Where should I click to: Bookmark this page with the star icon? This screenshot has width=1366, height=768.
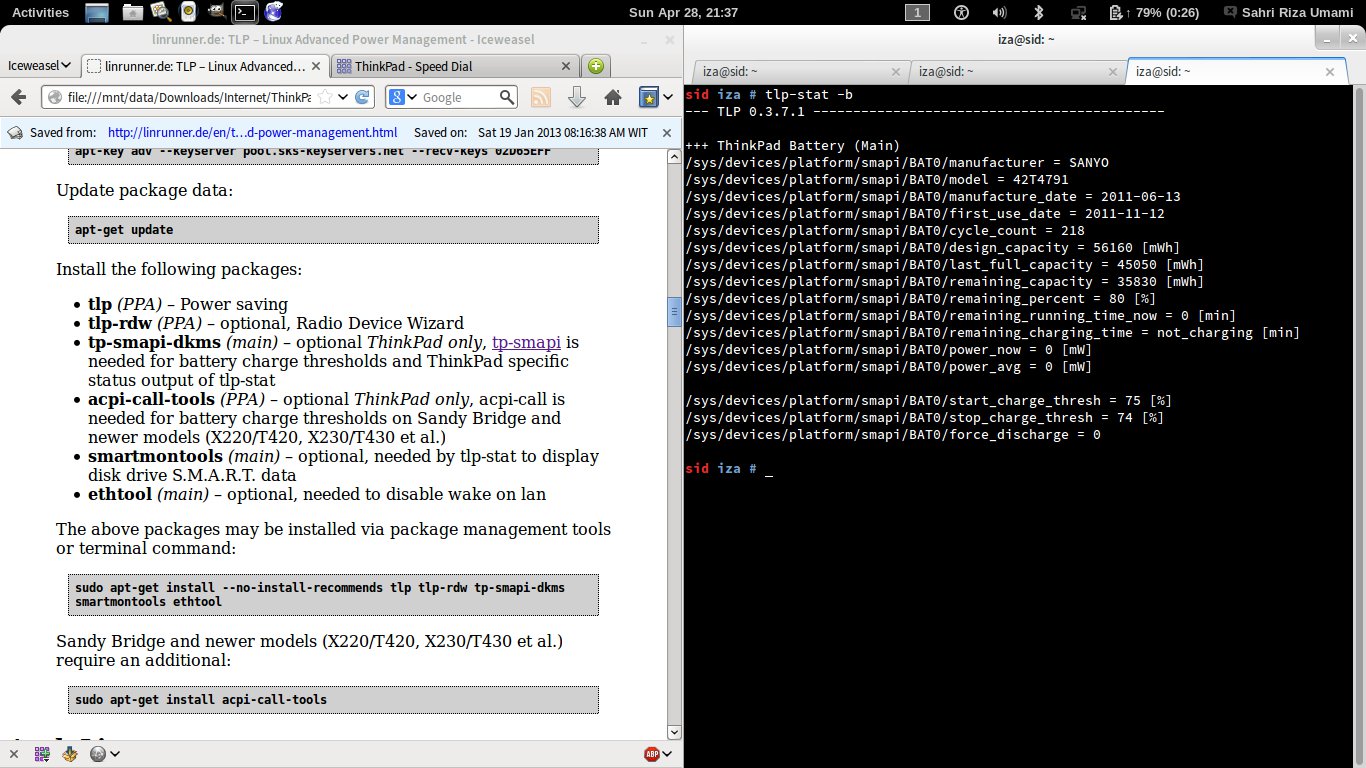(325, 97)
